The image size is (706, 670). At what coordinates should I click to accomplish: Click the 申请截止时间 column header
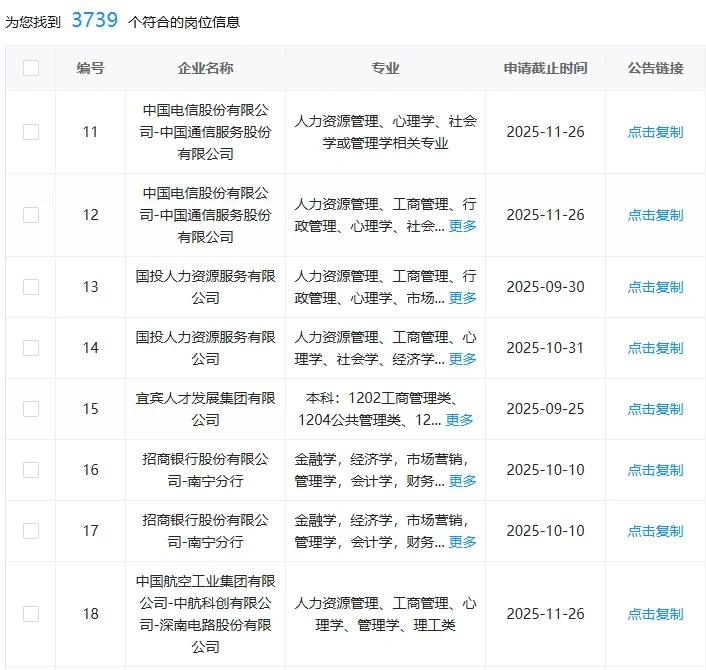tap(545, 68)
